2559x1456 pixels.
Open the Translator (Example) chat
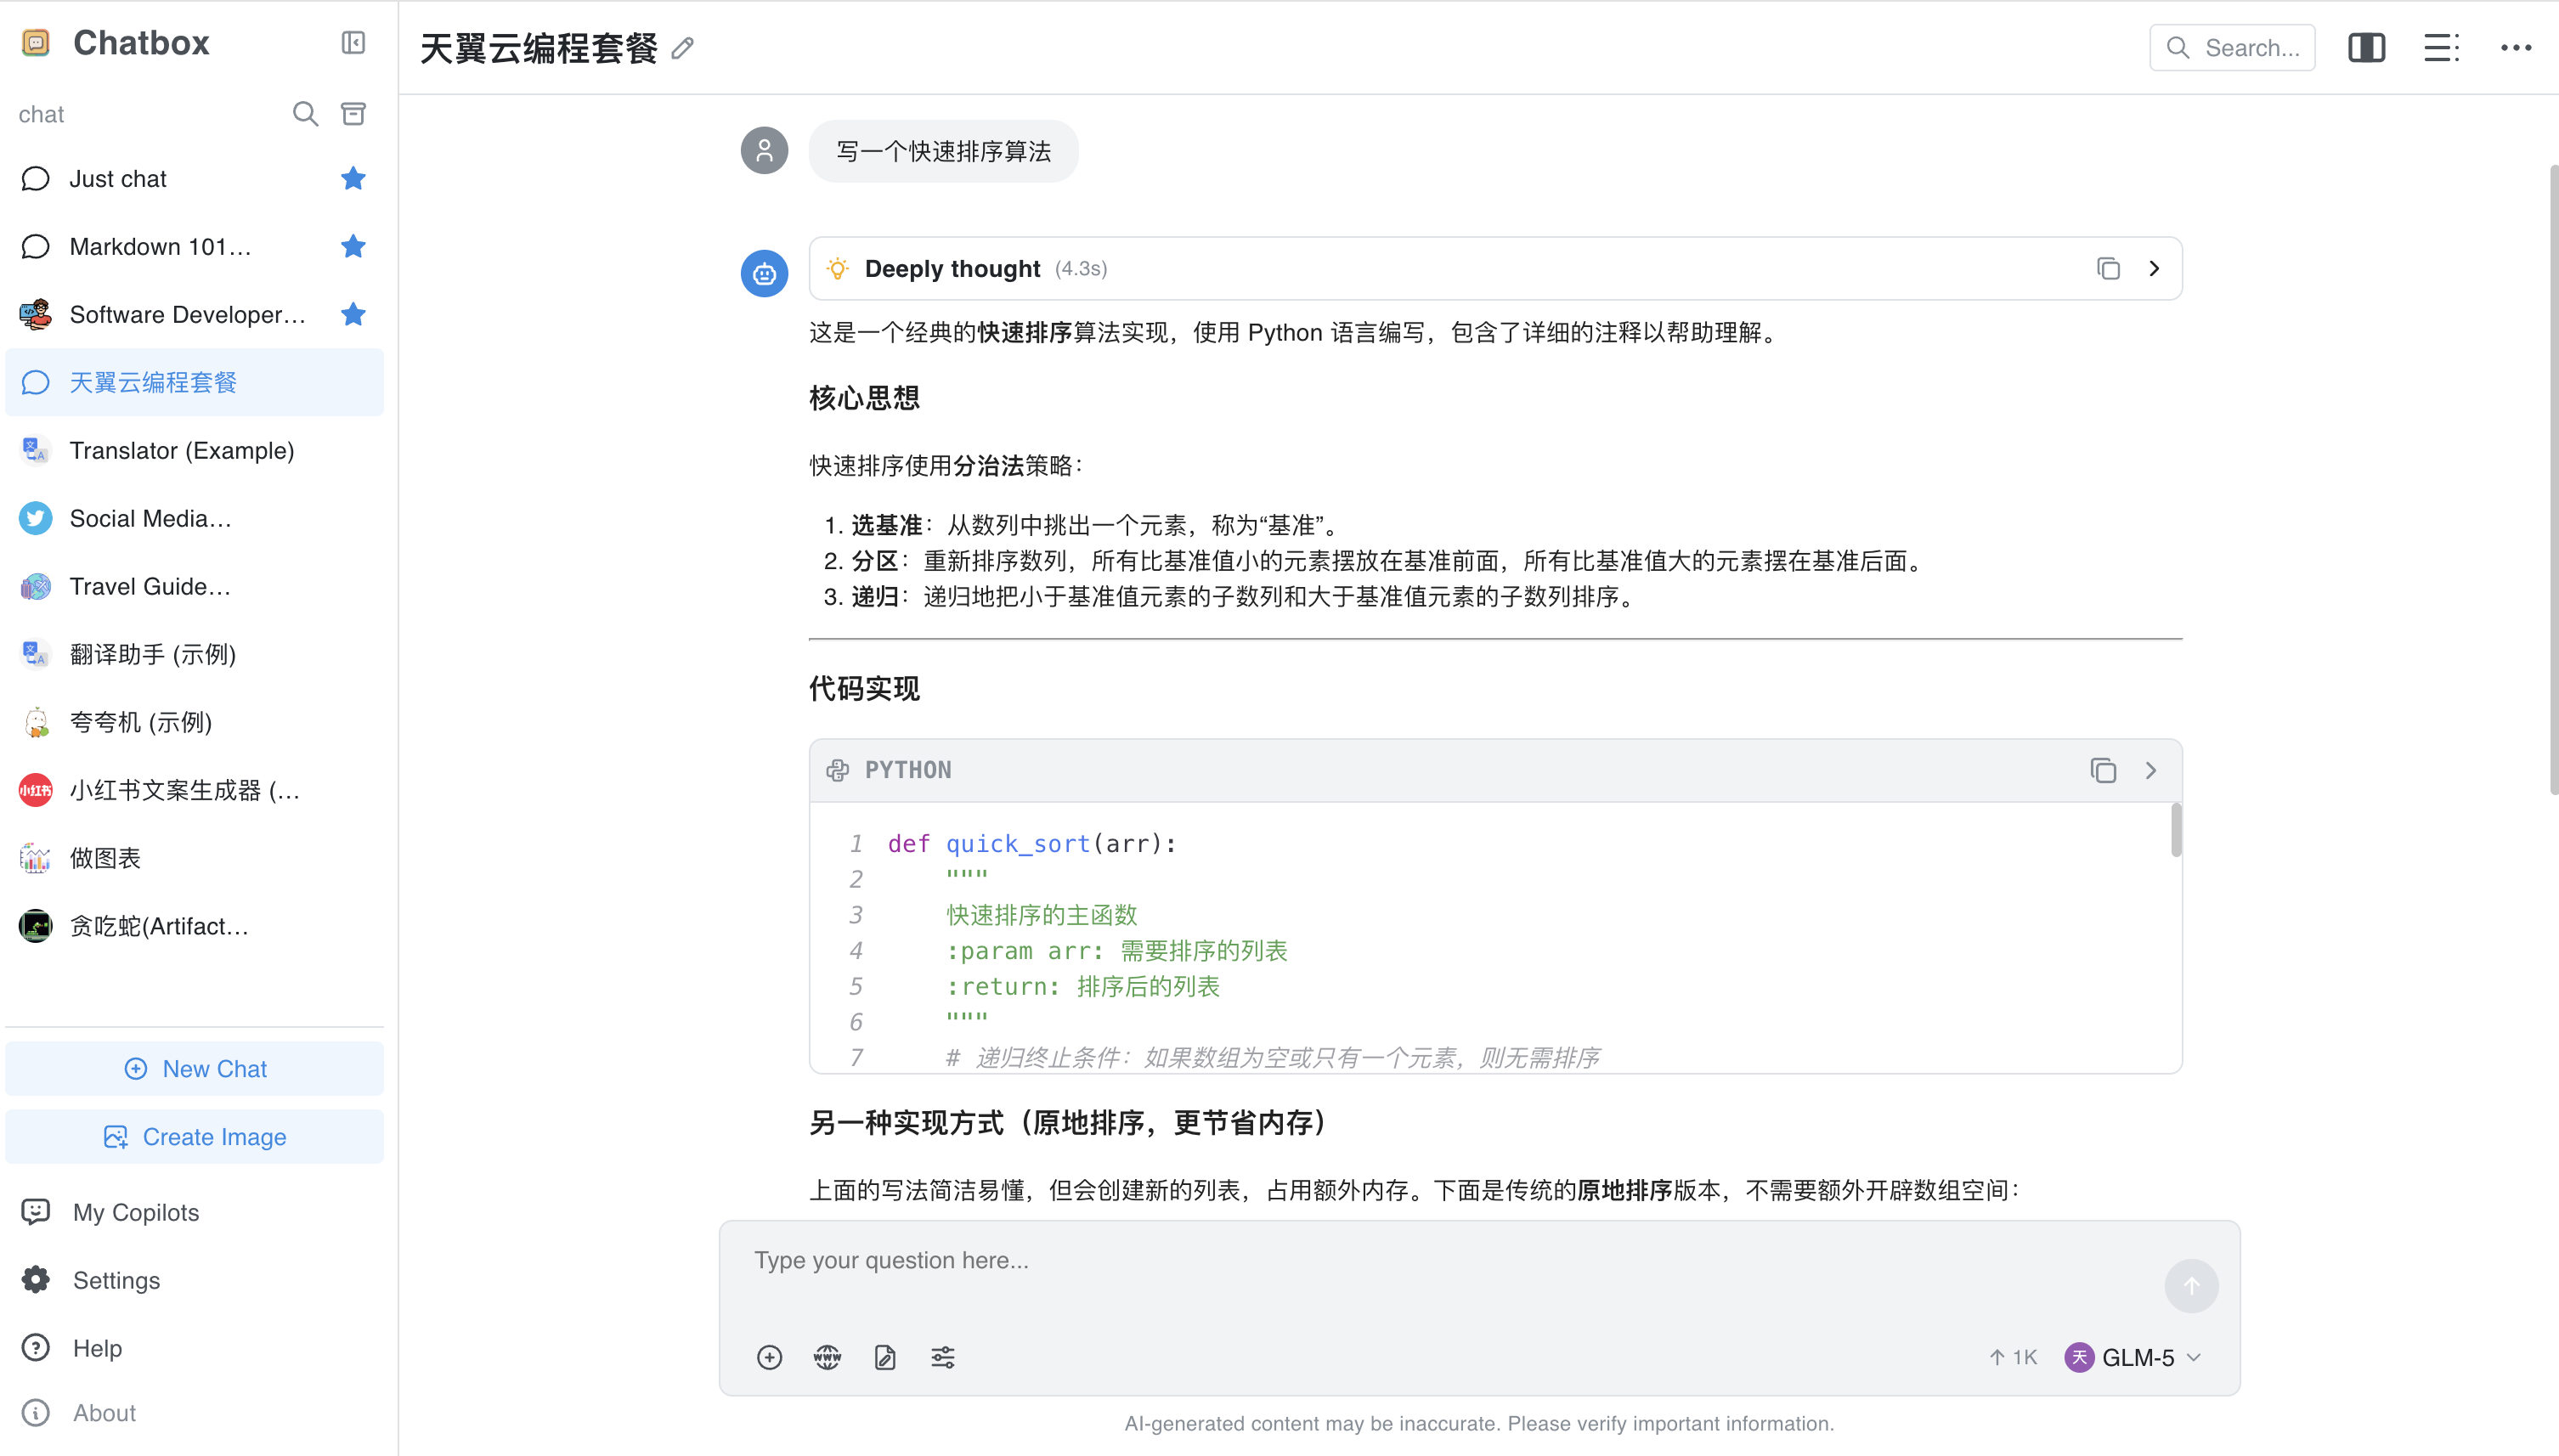(182, 451)
